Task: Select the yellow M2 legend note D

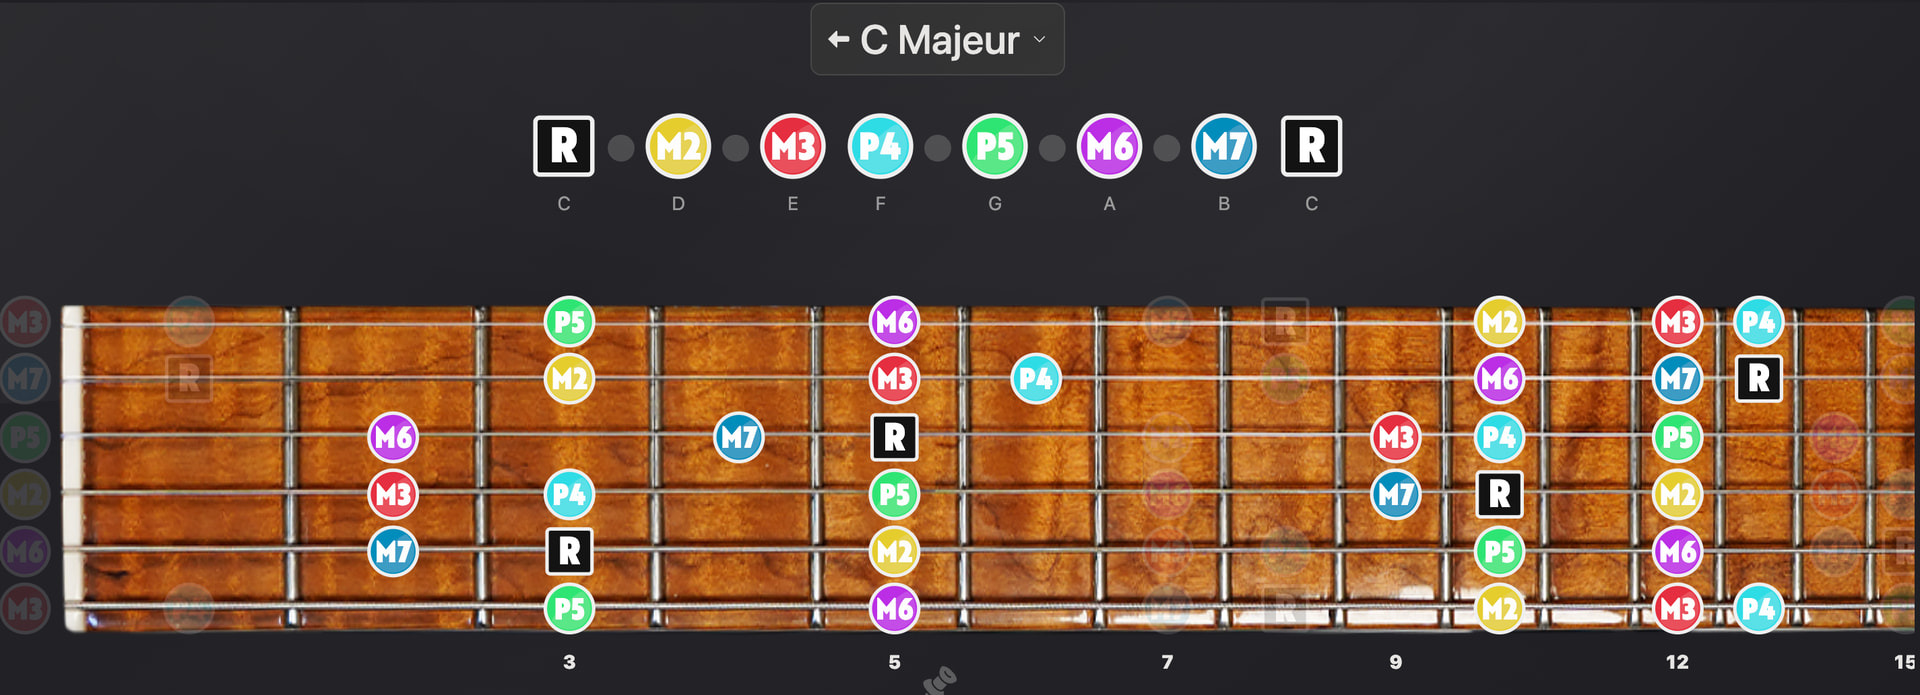Action: click(x=678, y=147)
